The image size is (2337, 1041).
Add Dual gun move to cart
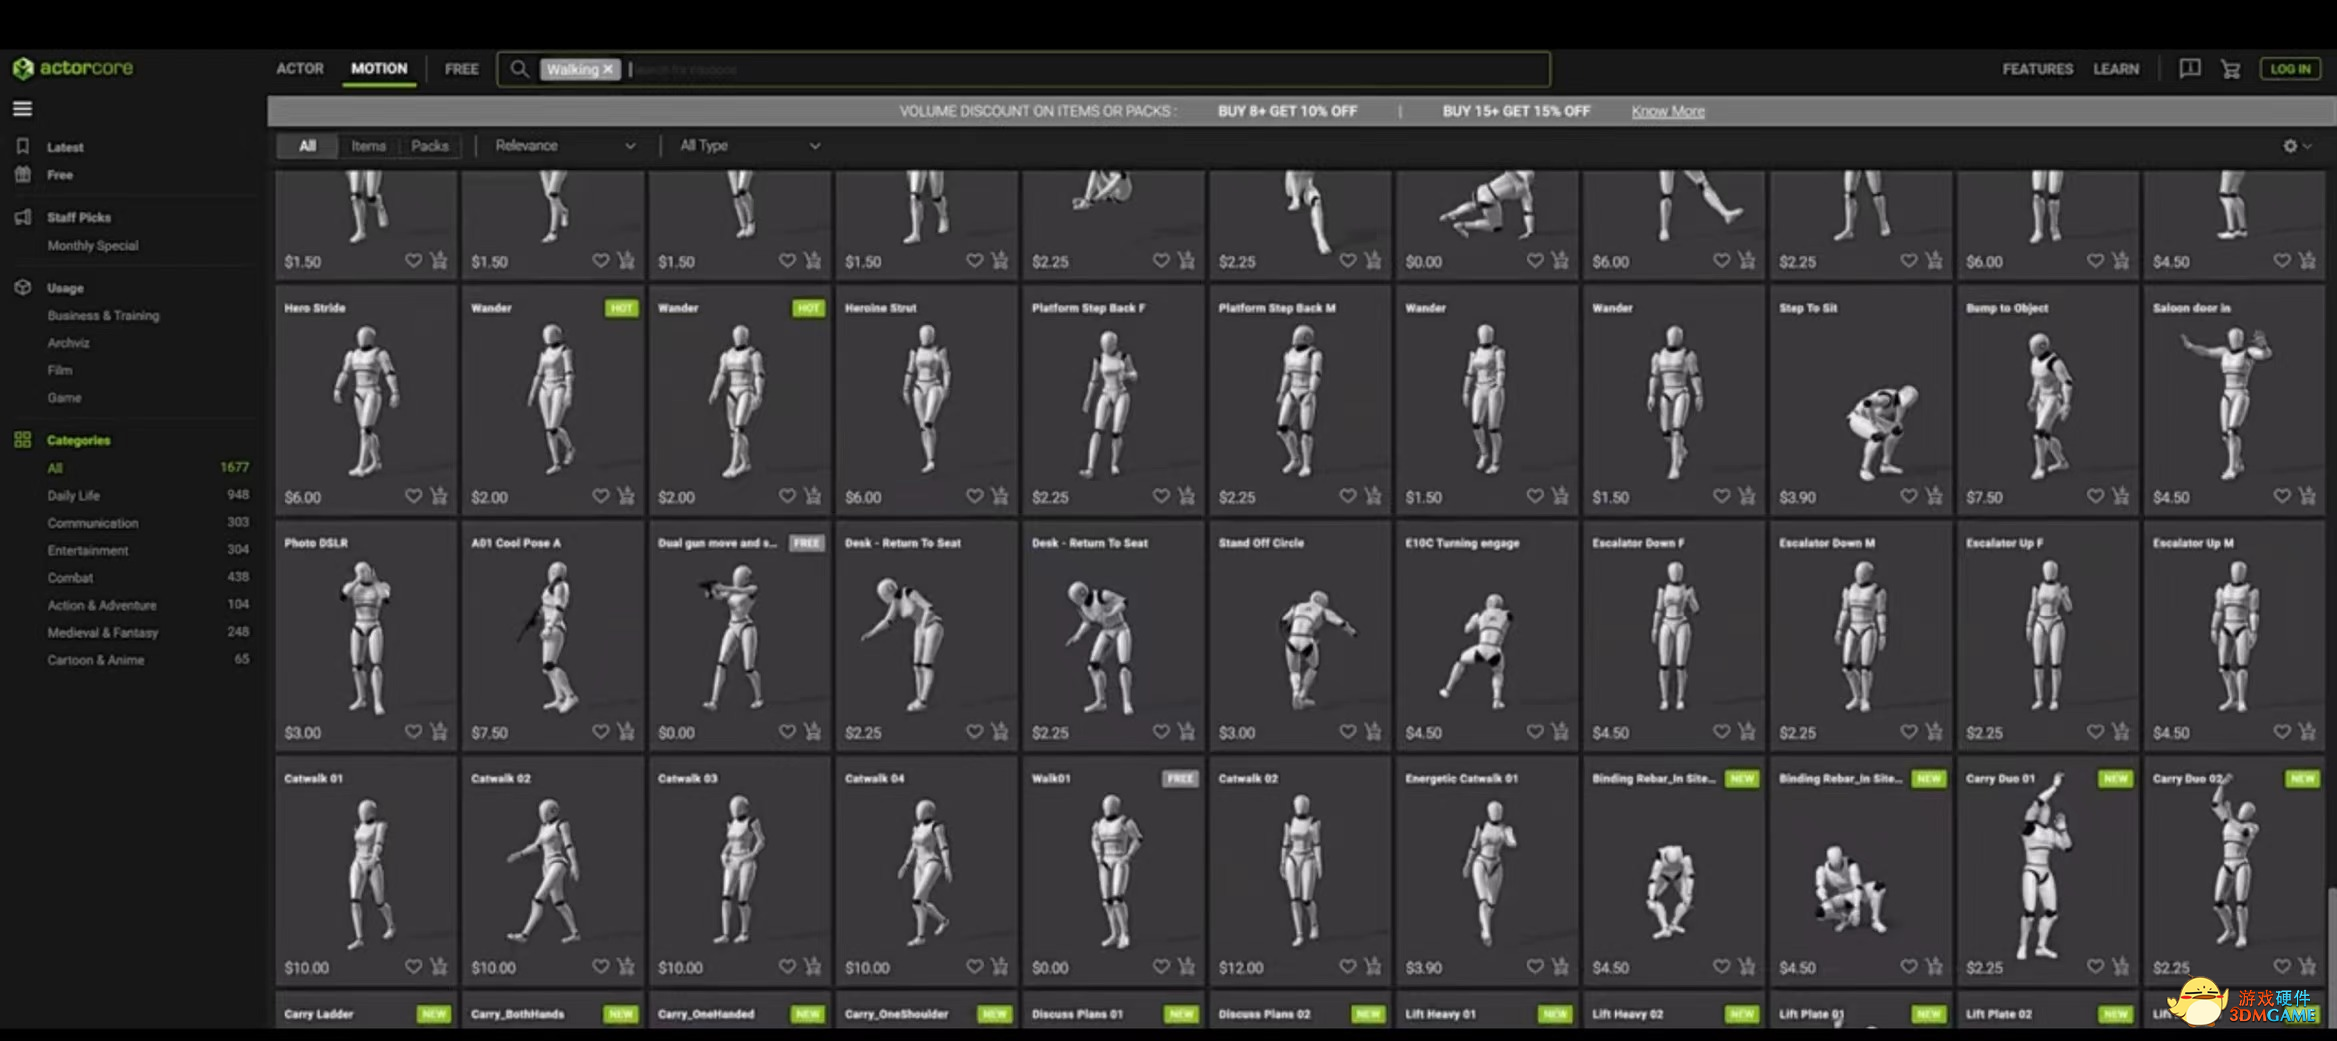coord(813,732)
